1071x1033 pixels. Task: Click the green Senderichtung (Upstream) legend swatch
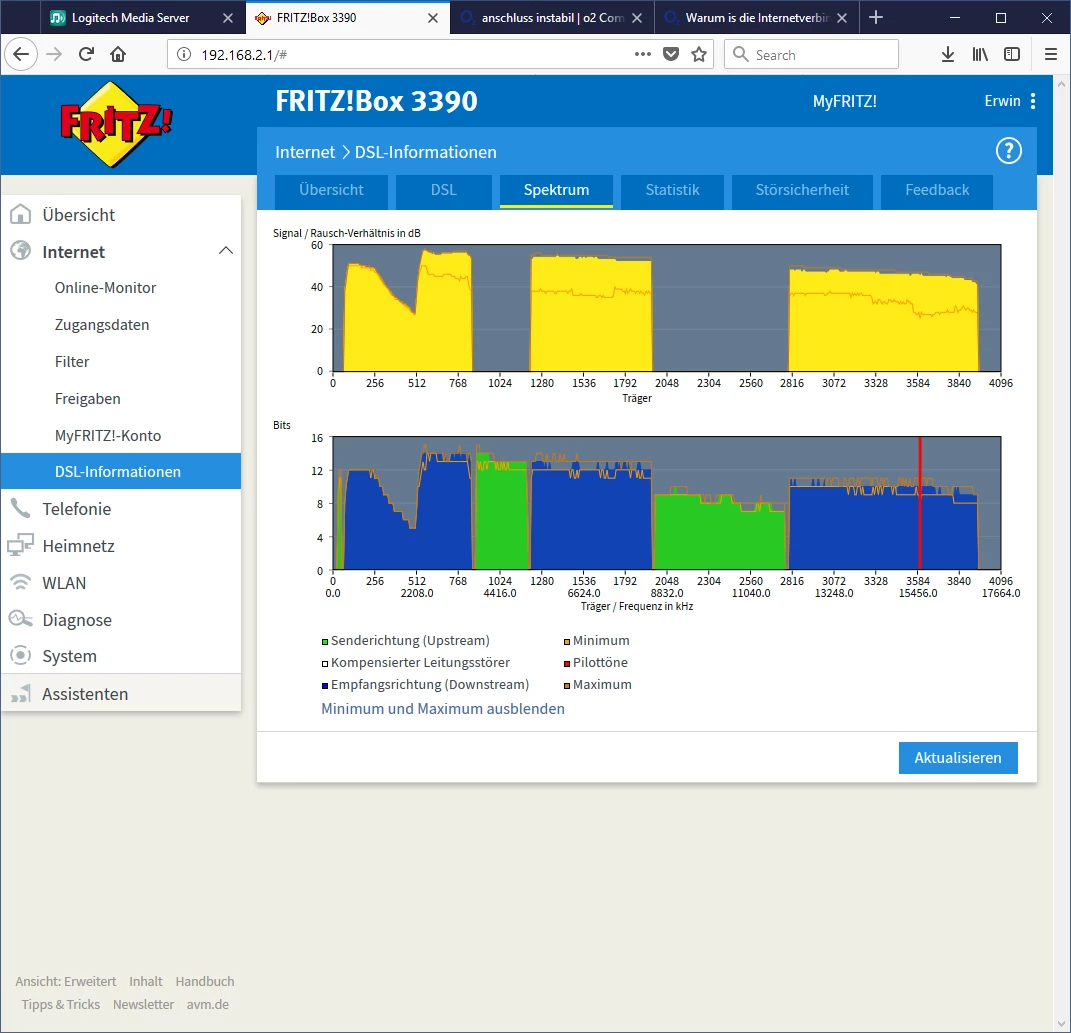click(x=325, y=642)
